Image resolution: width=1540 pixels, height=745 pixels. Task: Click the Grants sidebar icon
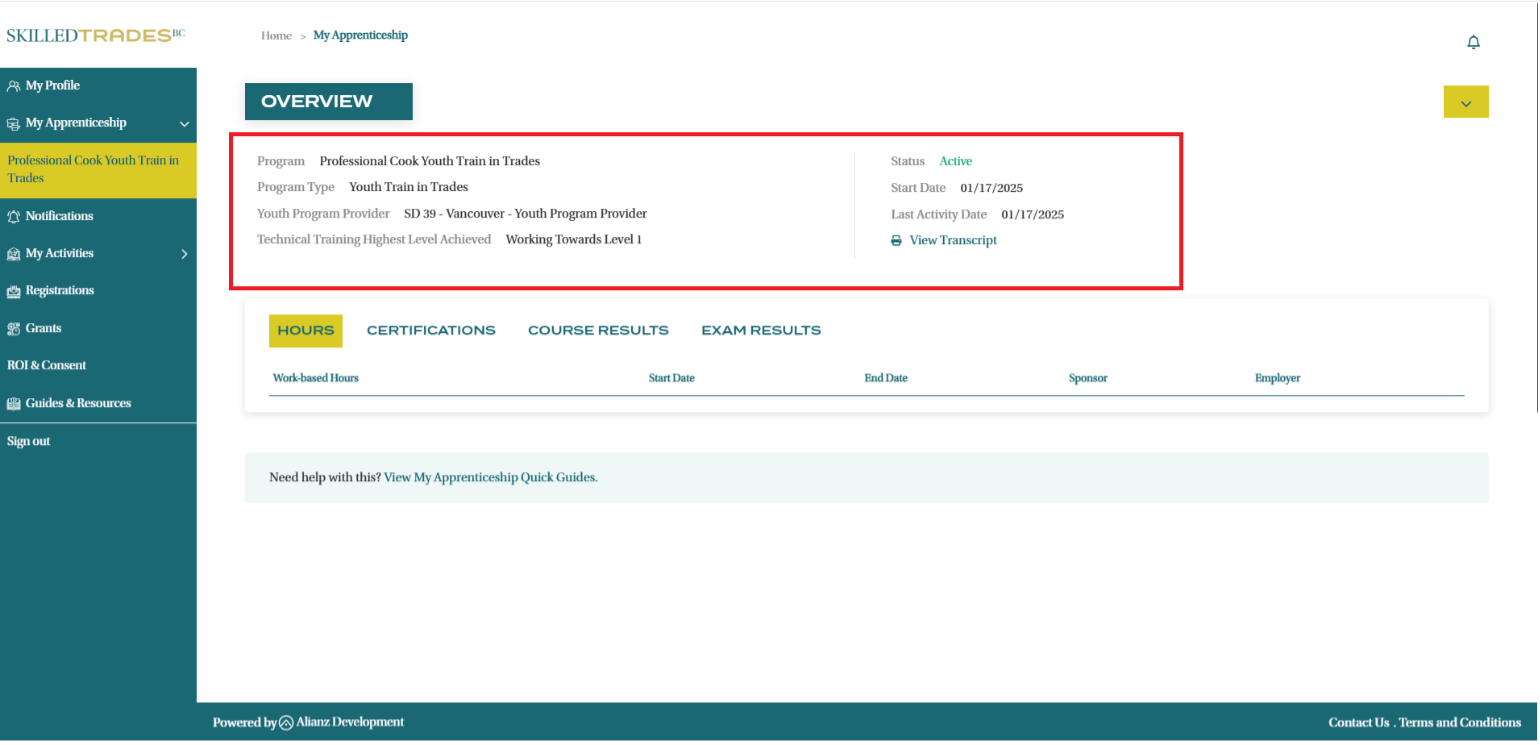13,329
